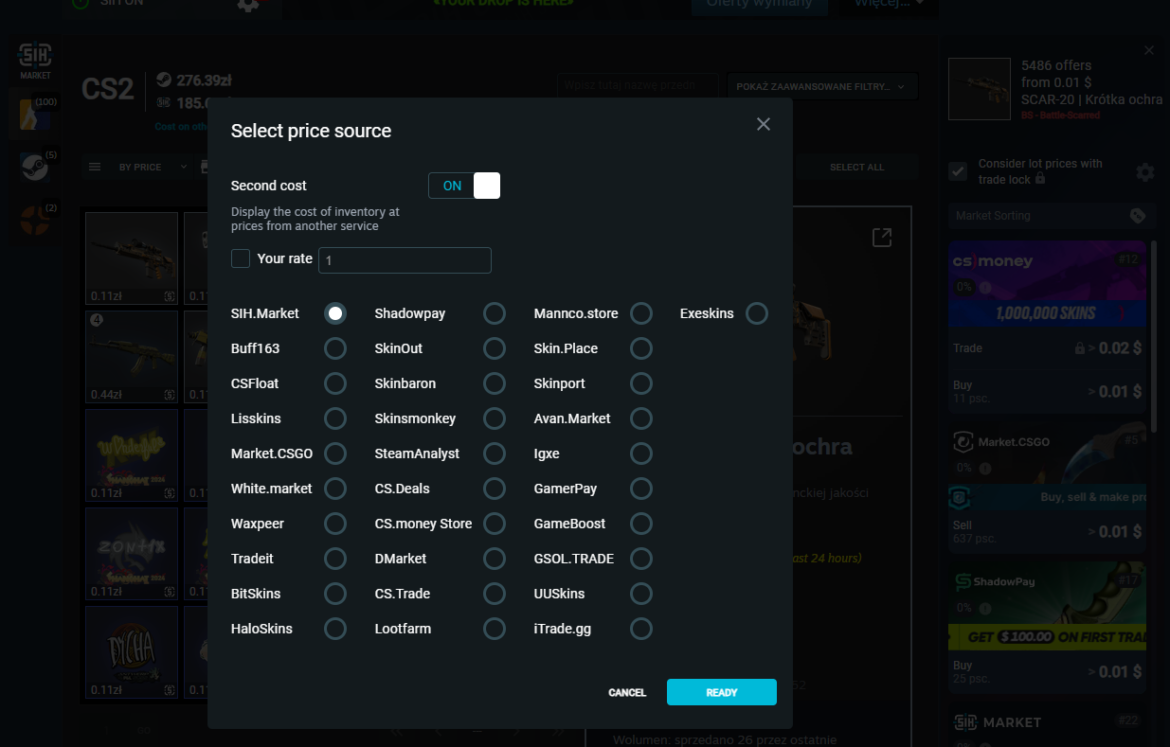1170x747 pixels.
Task: Pick the SkinOut radio button
Action: [x=494, y=349]
